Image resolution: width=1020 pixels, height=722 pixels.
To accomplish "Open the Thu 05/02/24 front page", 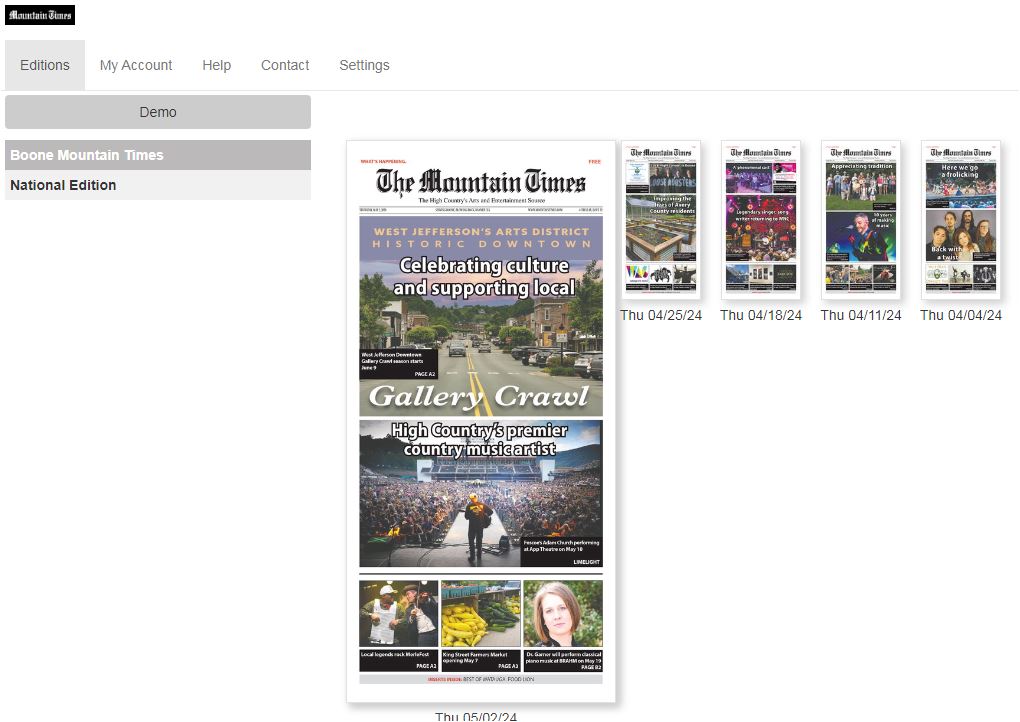I will point(481,421).
